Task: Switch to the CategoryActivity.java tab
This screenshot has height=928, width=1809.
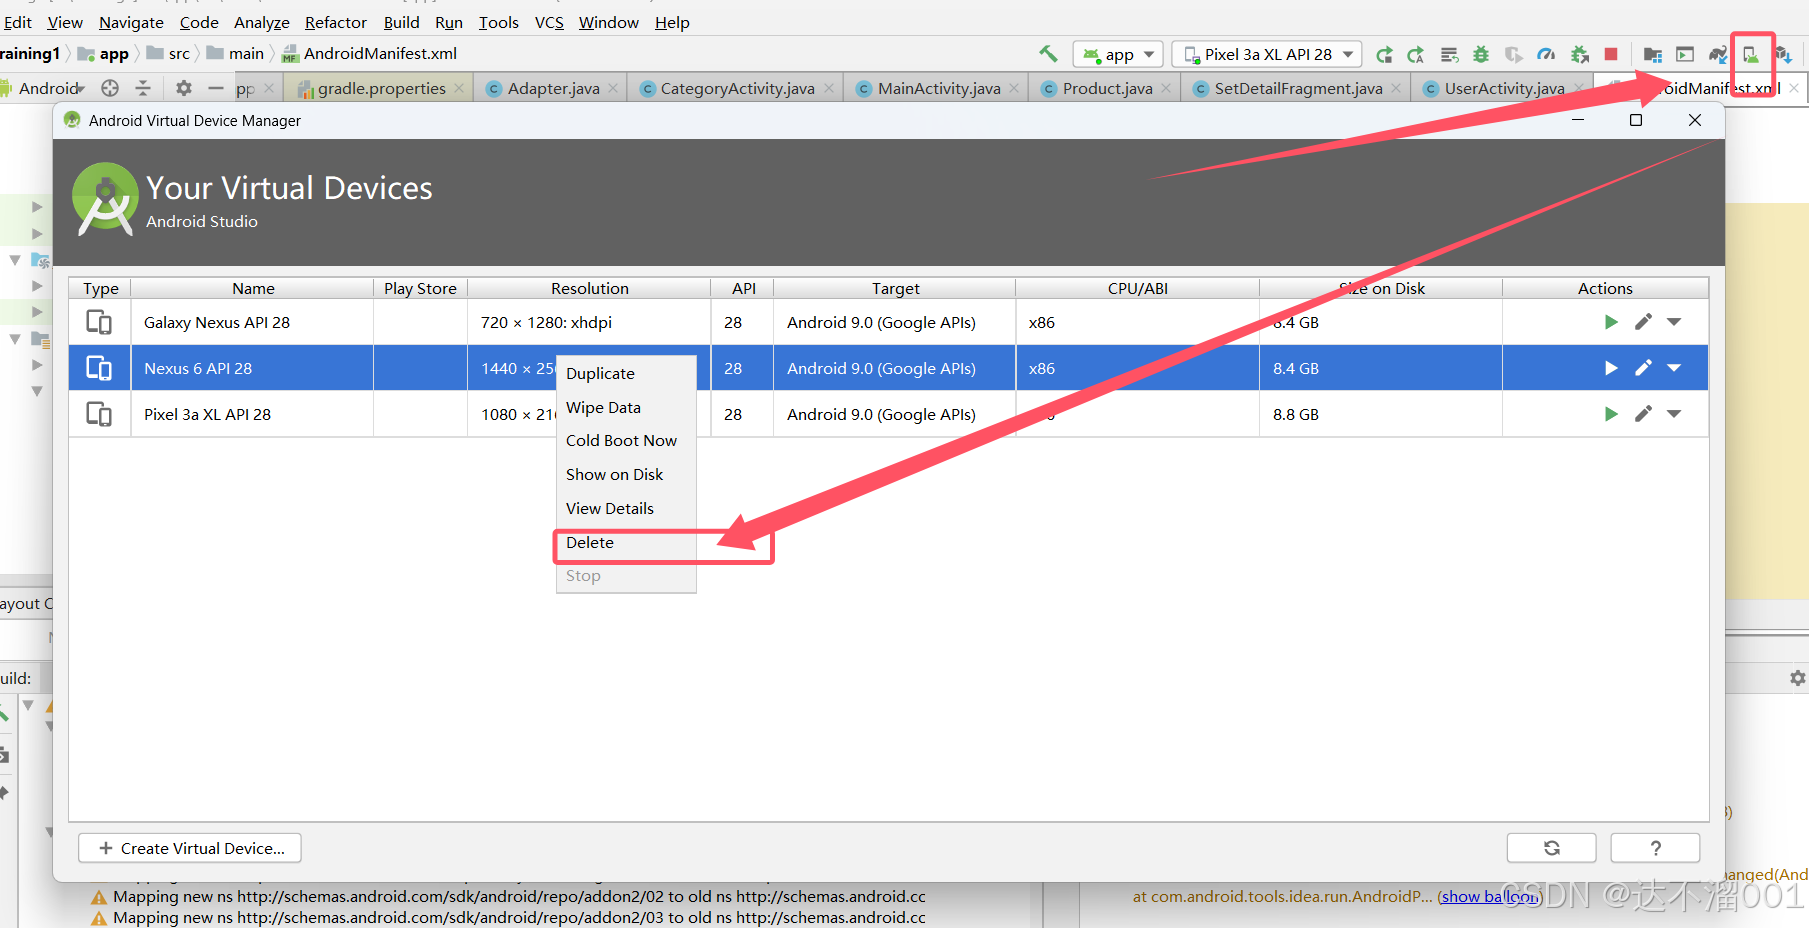Action: pos(737,88)
